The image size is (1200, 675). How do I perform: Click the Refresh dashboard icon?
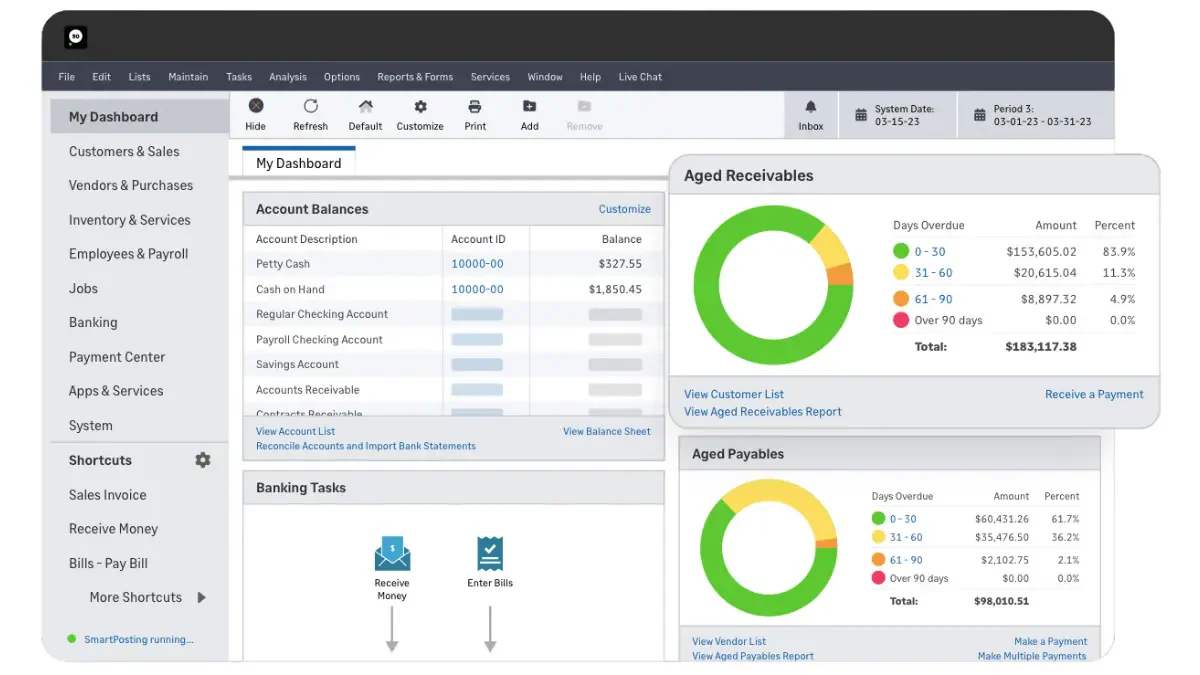point(311,106)
